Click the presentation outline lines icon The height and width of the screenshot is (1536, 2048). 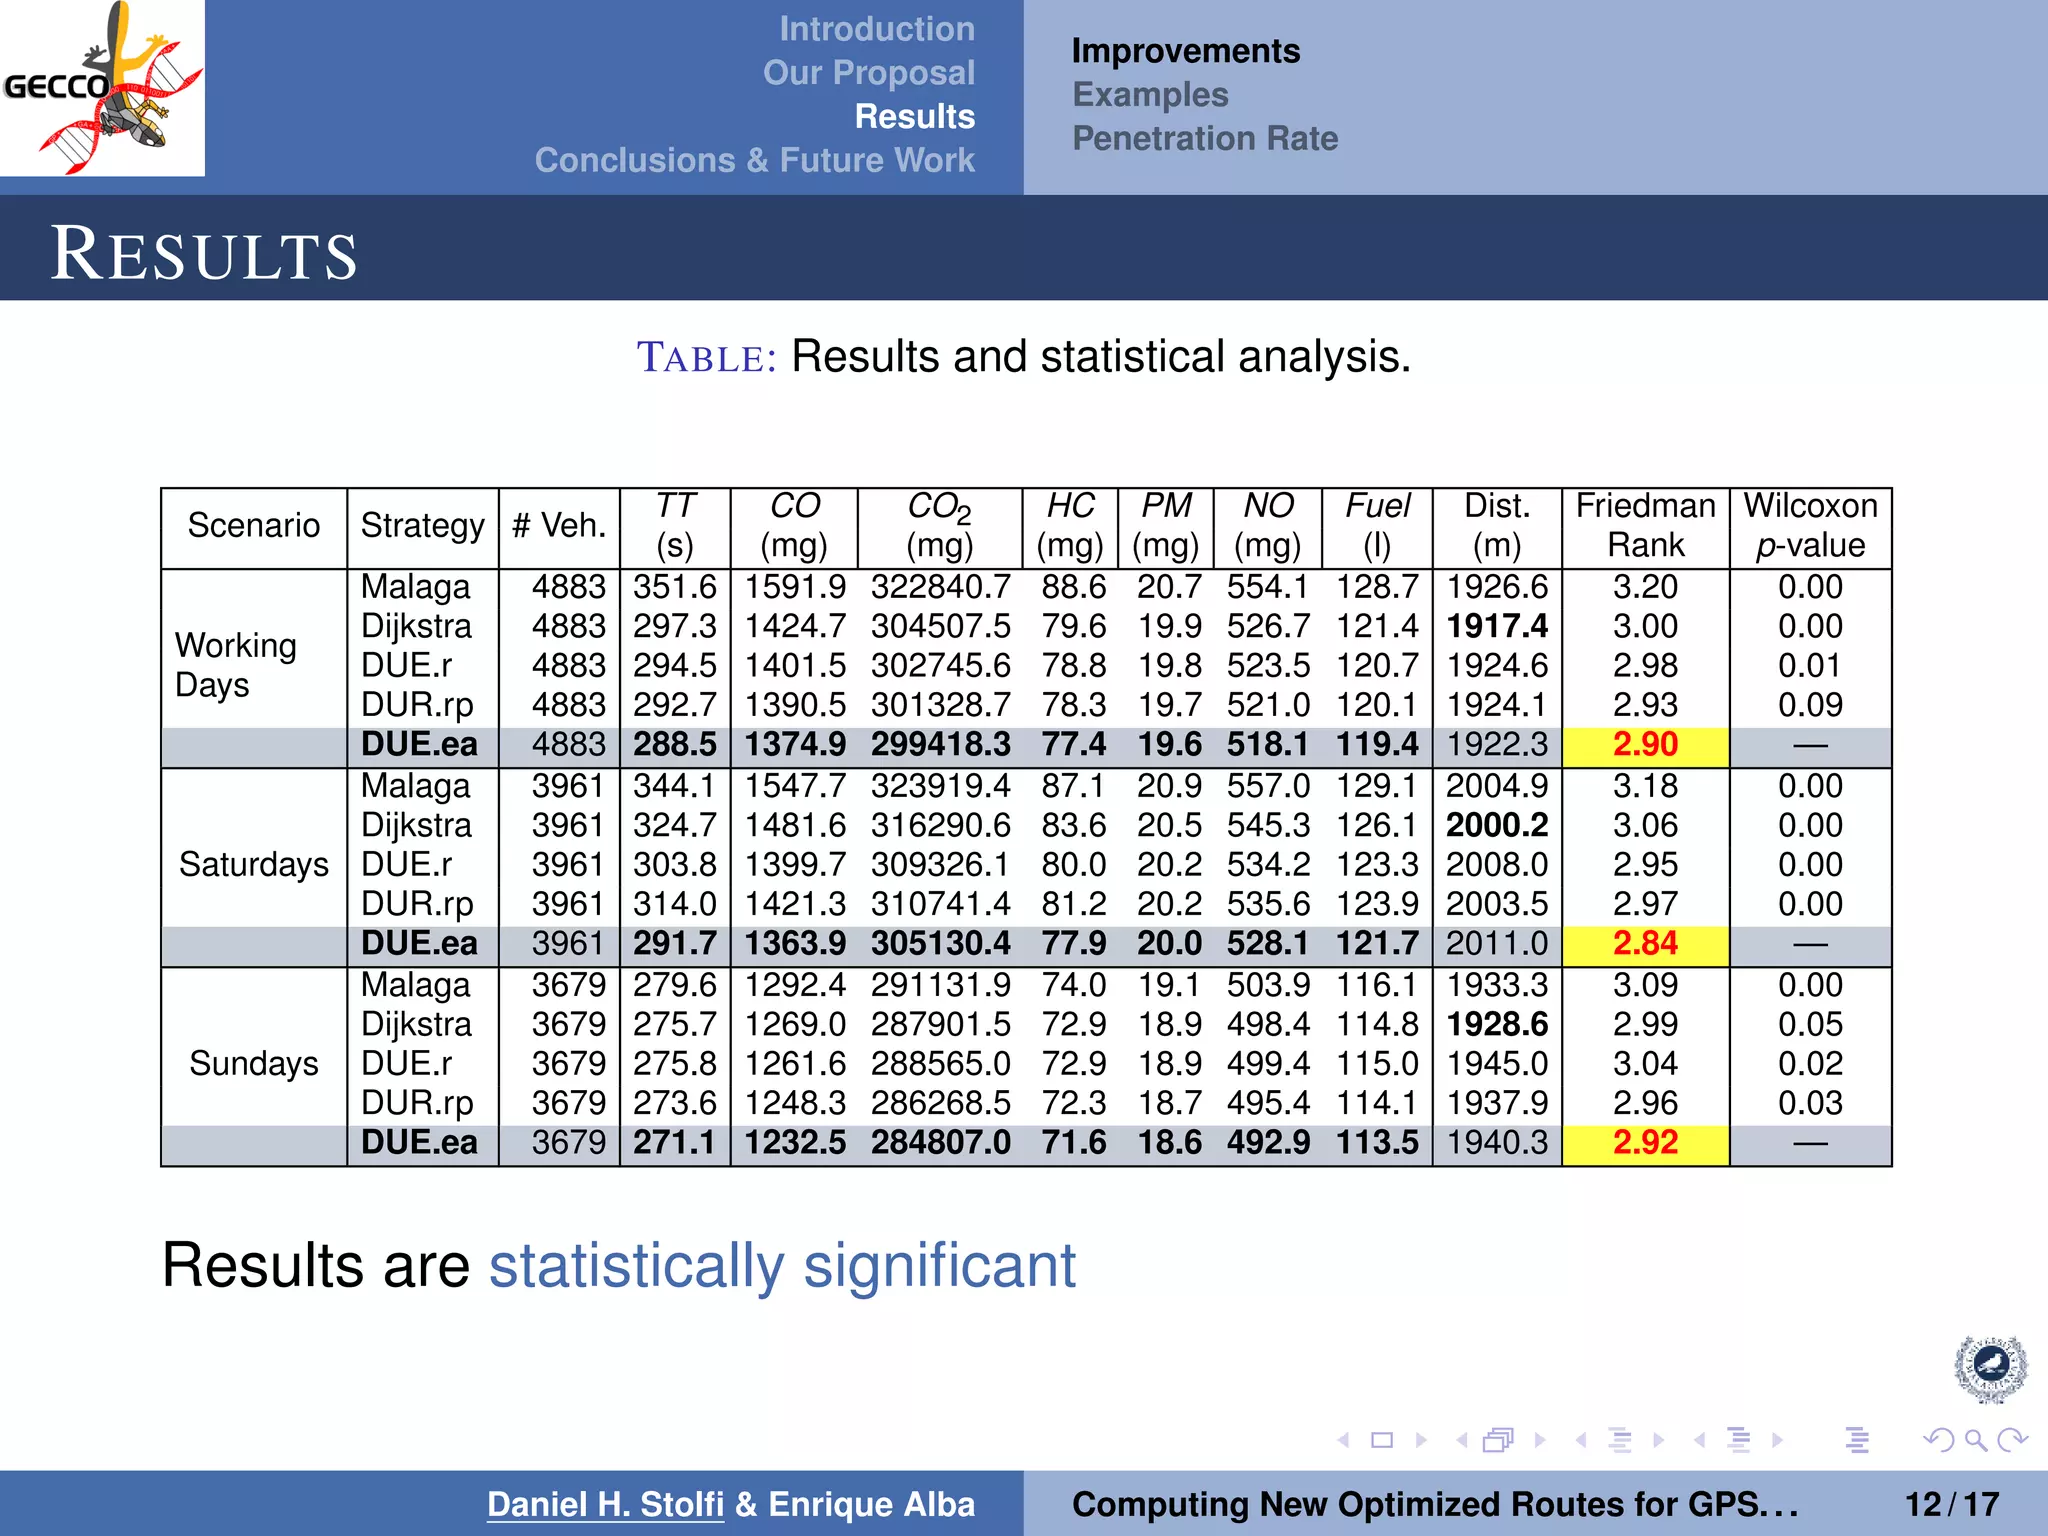pos(1857,1440)
